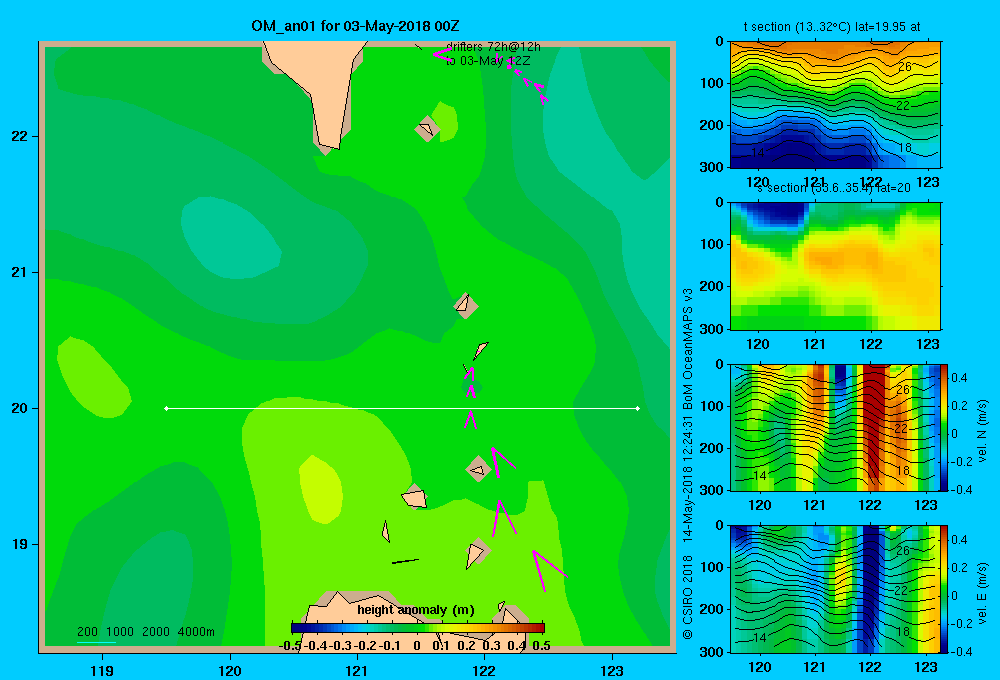Click contour label 26 in temperature section

tap(904, 66)
